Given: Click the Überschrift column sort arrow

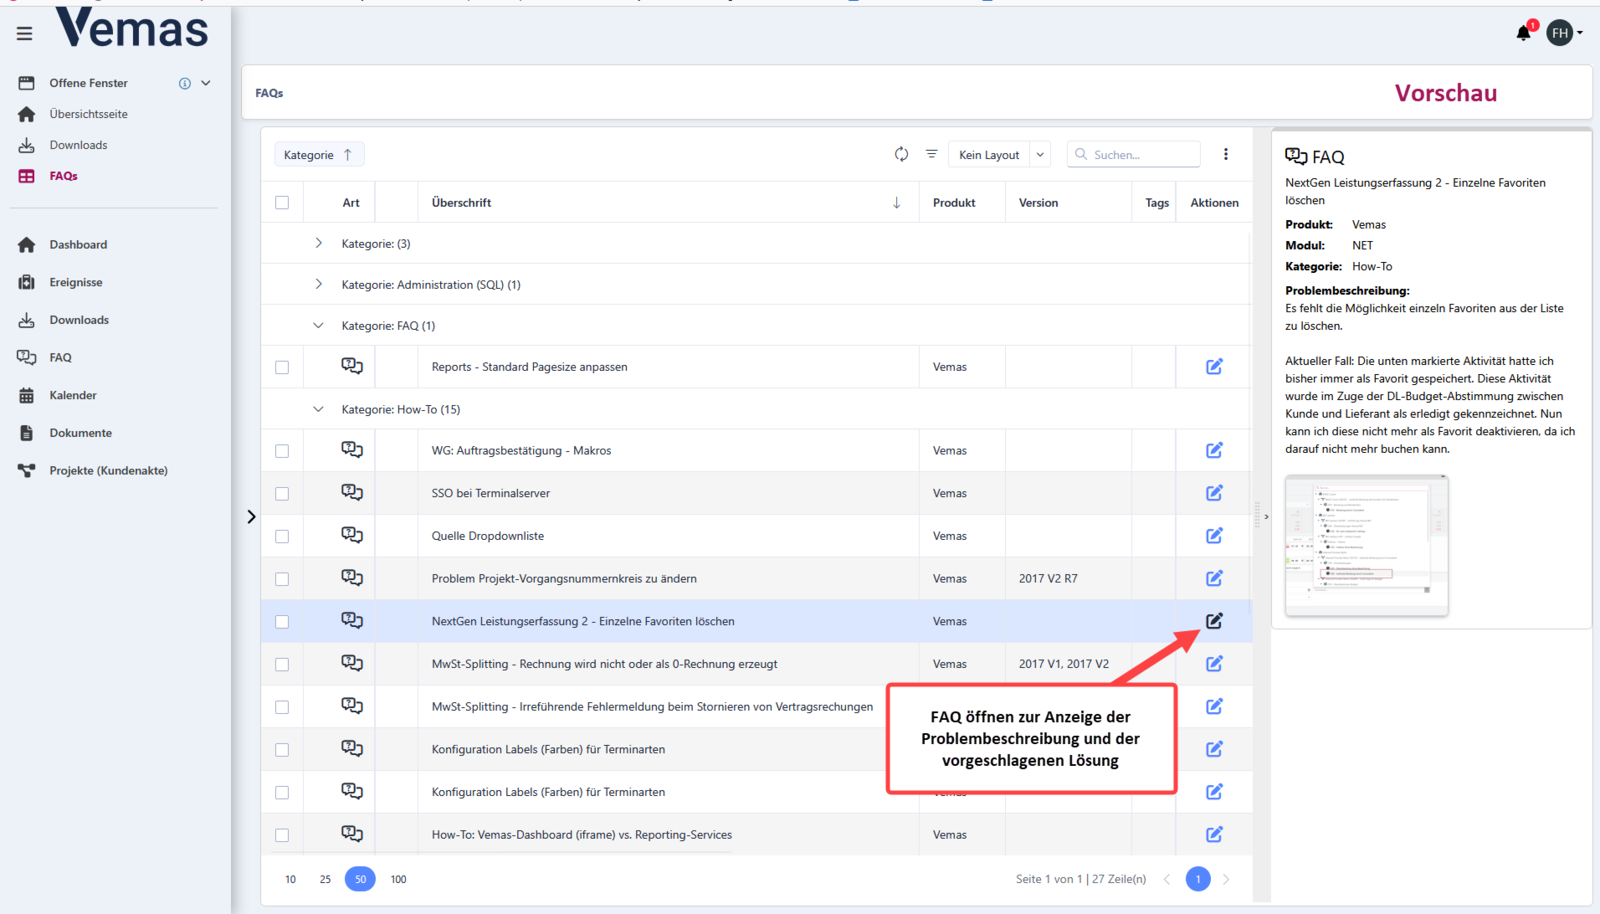Looking at the screenshot, I should pyautogui.click(x=897, y=202).
